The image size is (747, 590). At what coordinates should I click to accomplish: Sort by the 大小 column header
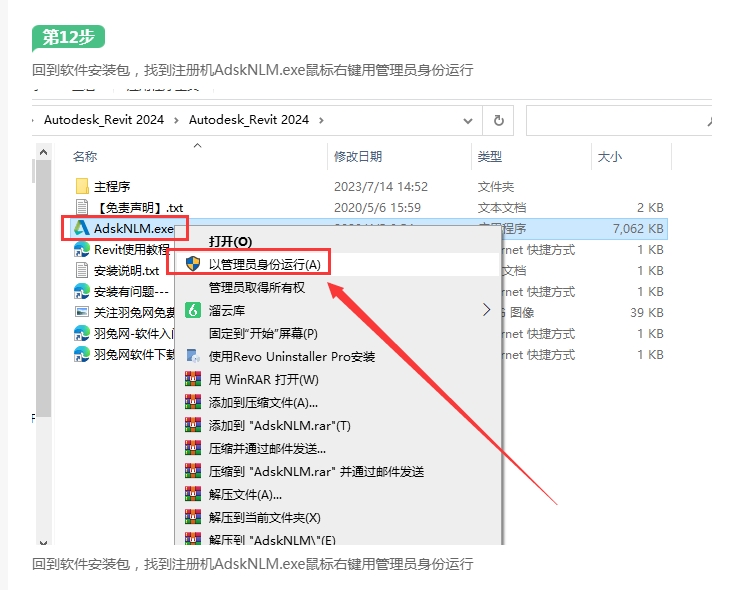point(610,156)
